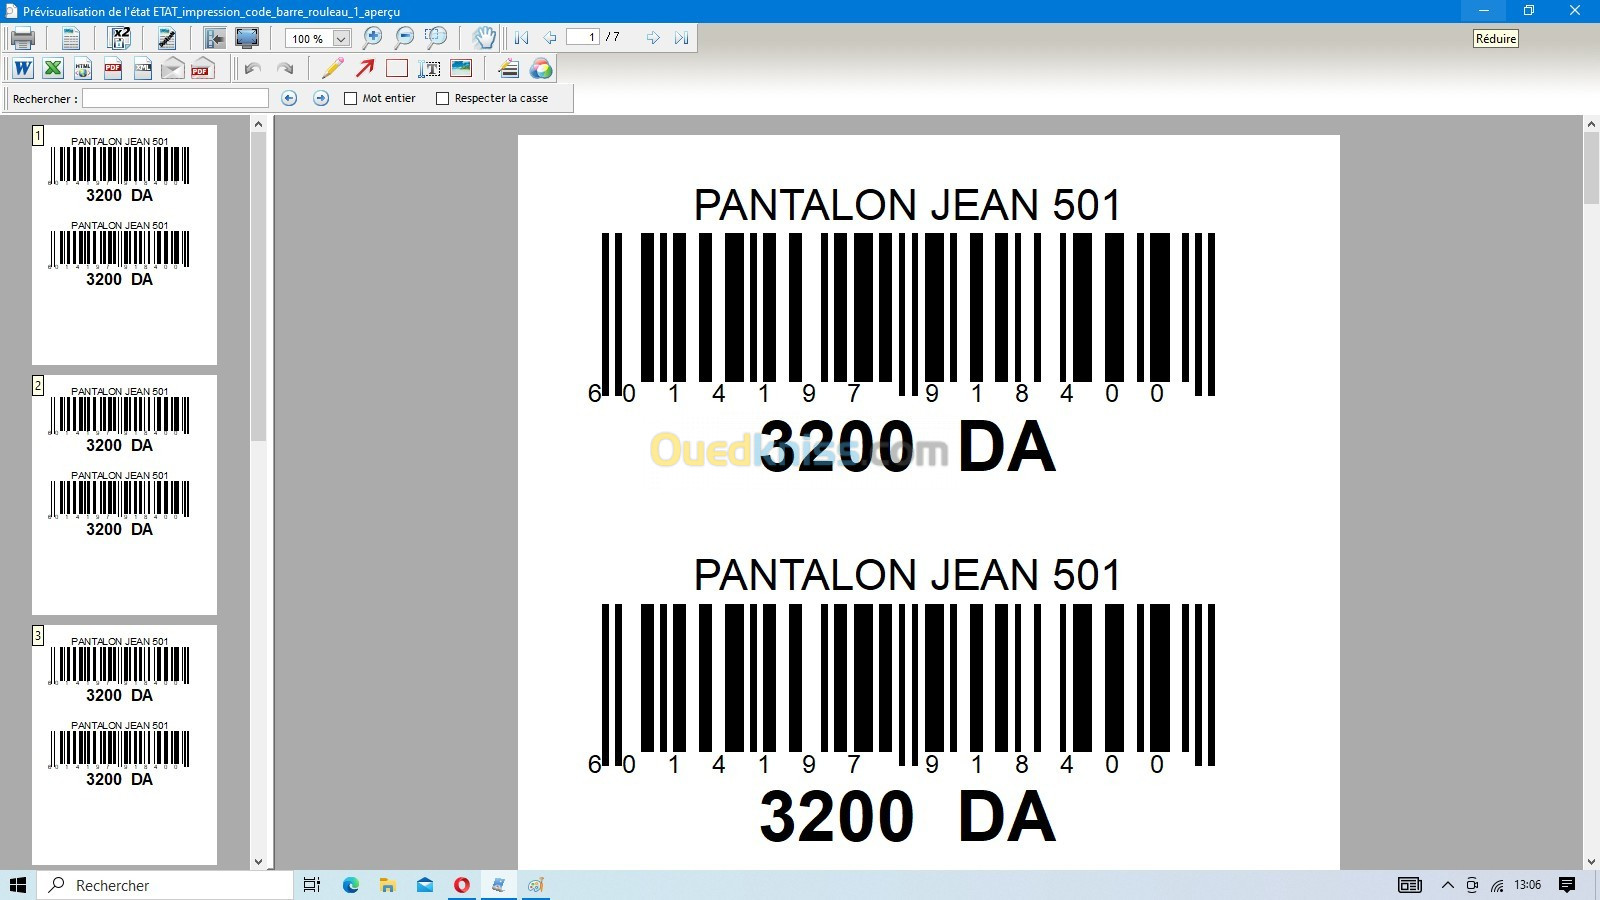Export the report to PDF
This screenshot has width=1600, height=900.
click(113, 68)
